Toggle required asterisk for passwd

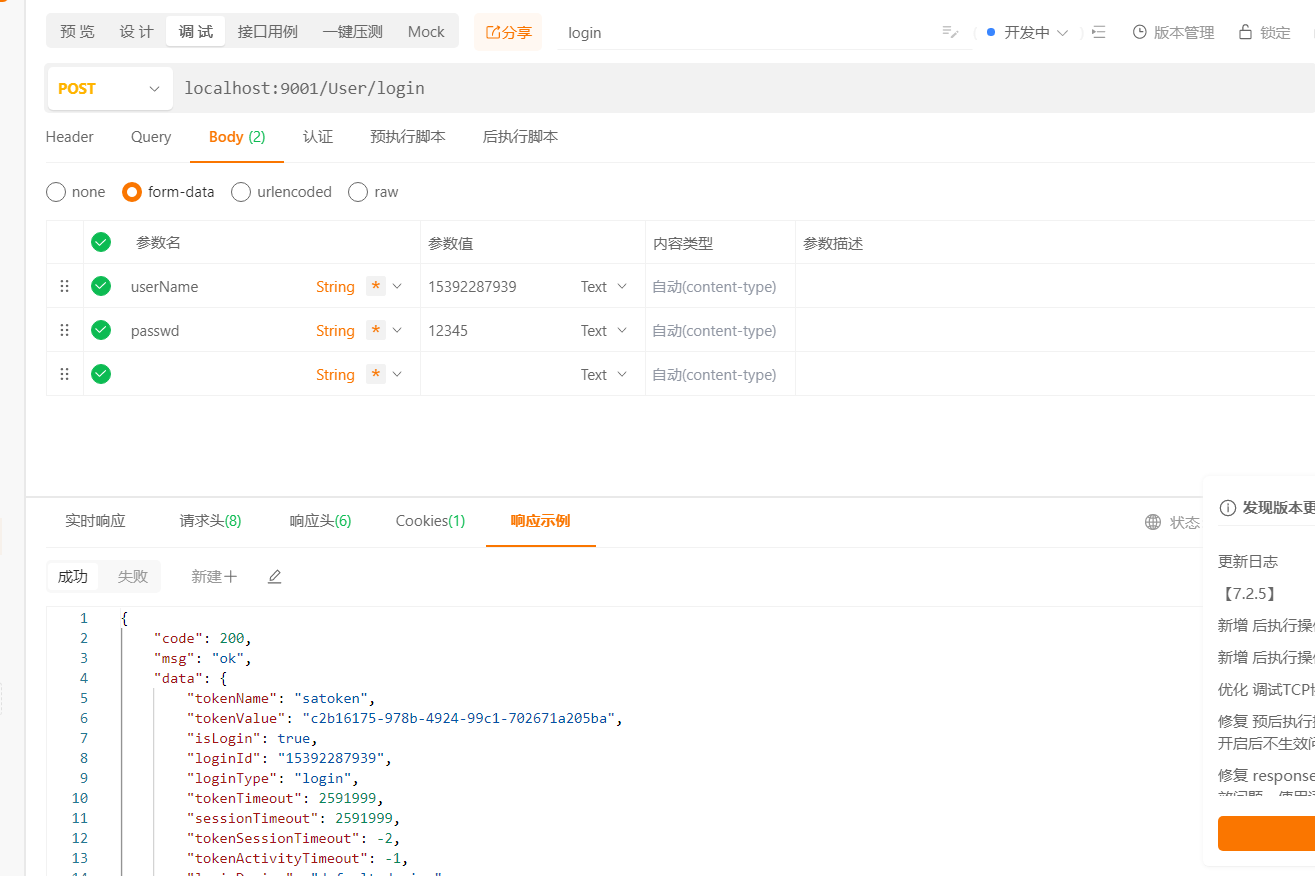coord(376,330)
